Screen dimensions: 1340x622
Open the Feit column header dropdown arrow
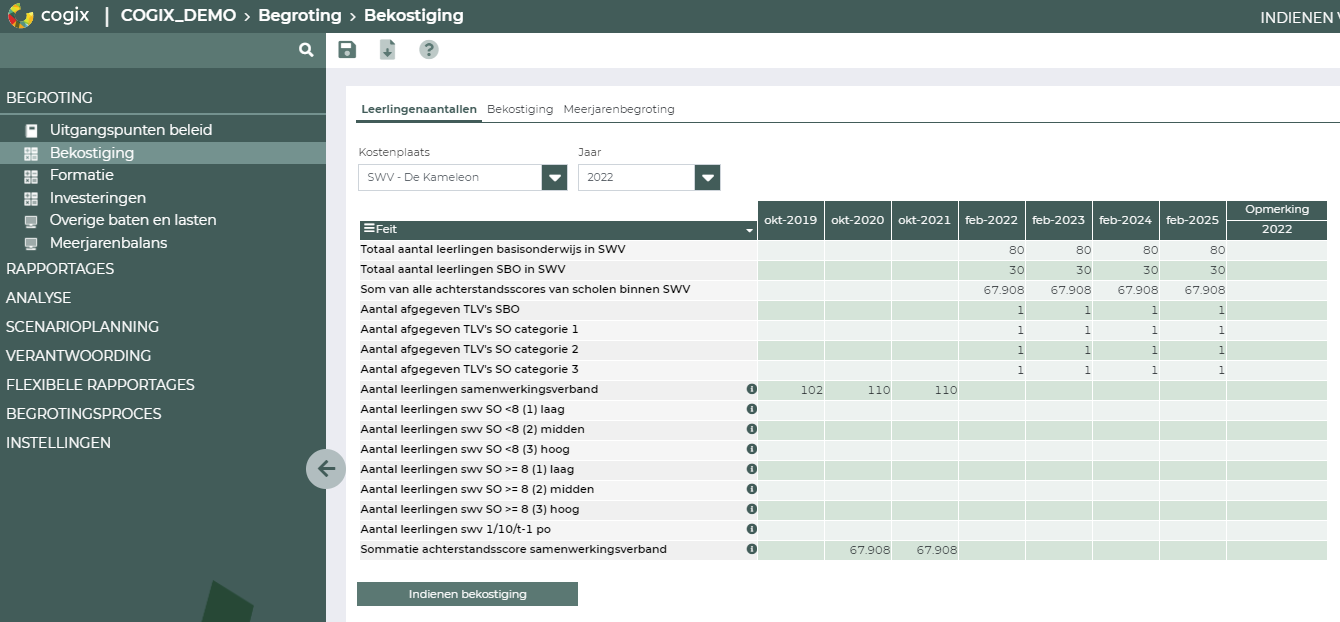750,230
